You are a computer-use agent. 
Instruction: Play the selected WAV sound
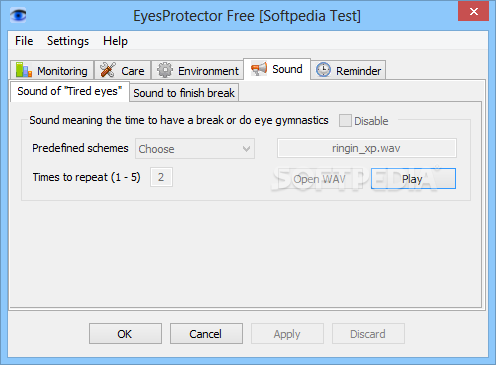pos(413,179)
